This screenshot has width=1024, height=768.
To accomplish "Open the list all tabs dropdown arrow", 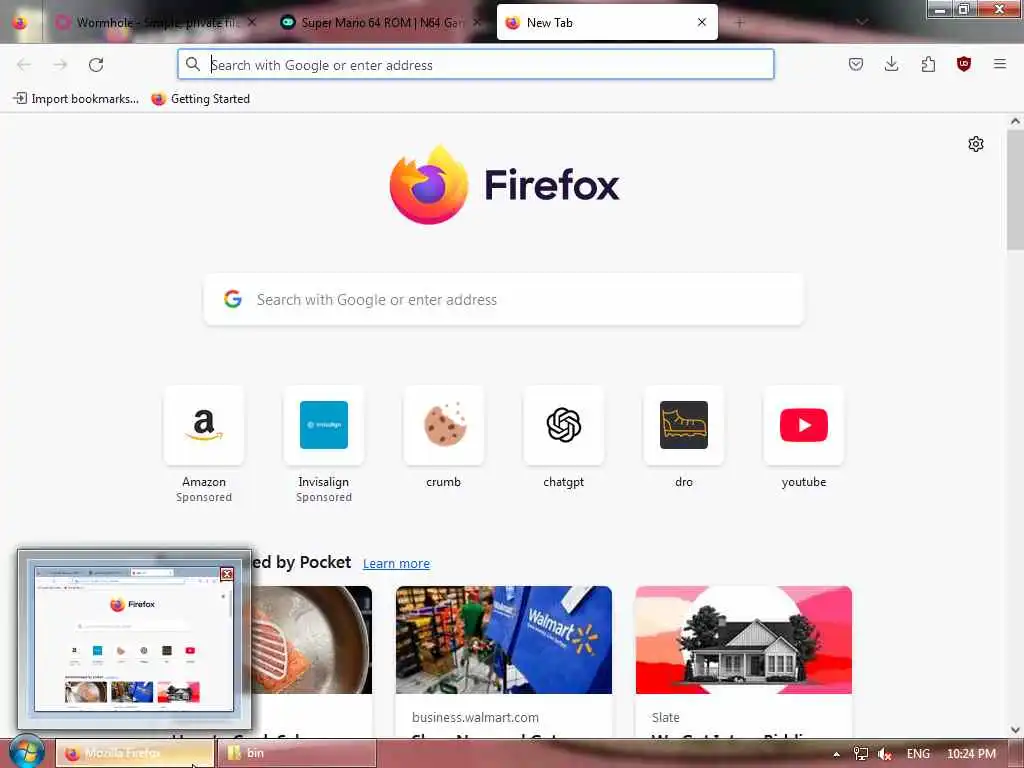I will click(x=862, y=22).
